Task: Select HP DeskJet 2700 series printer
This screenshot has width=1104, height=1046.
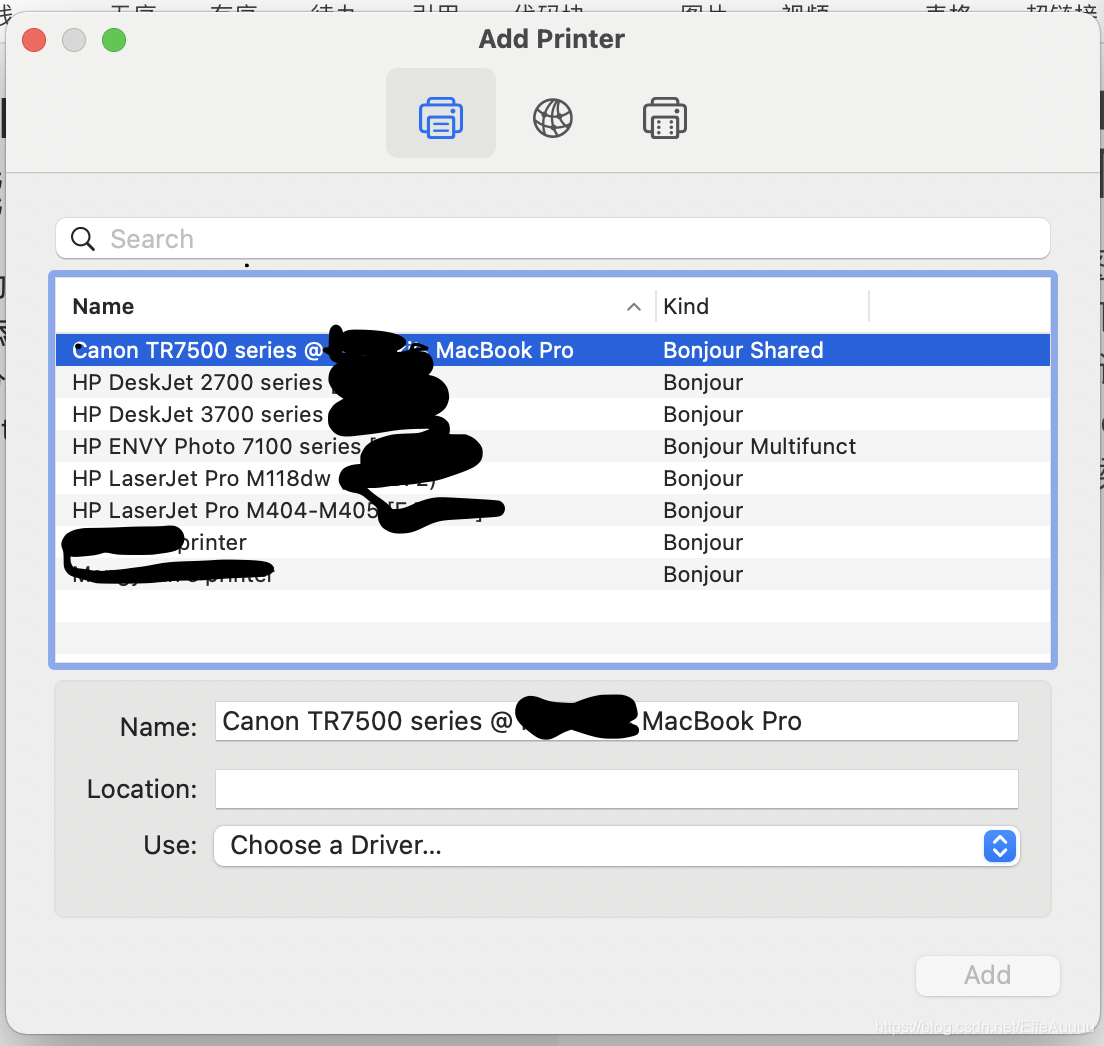Action: pos(553,382)
